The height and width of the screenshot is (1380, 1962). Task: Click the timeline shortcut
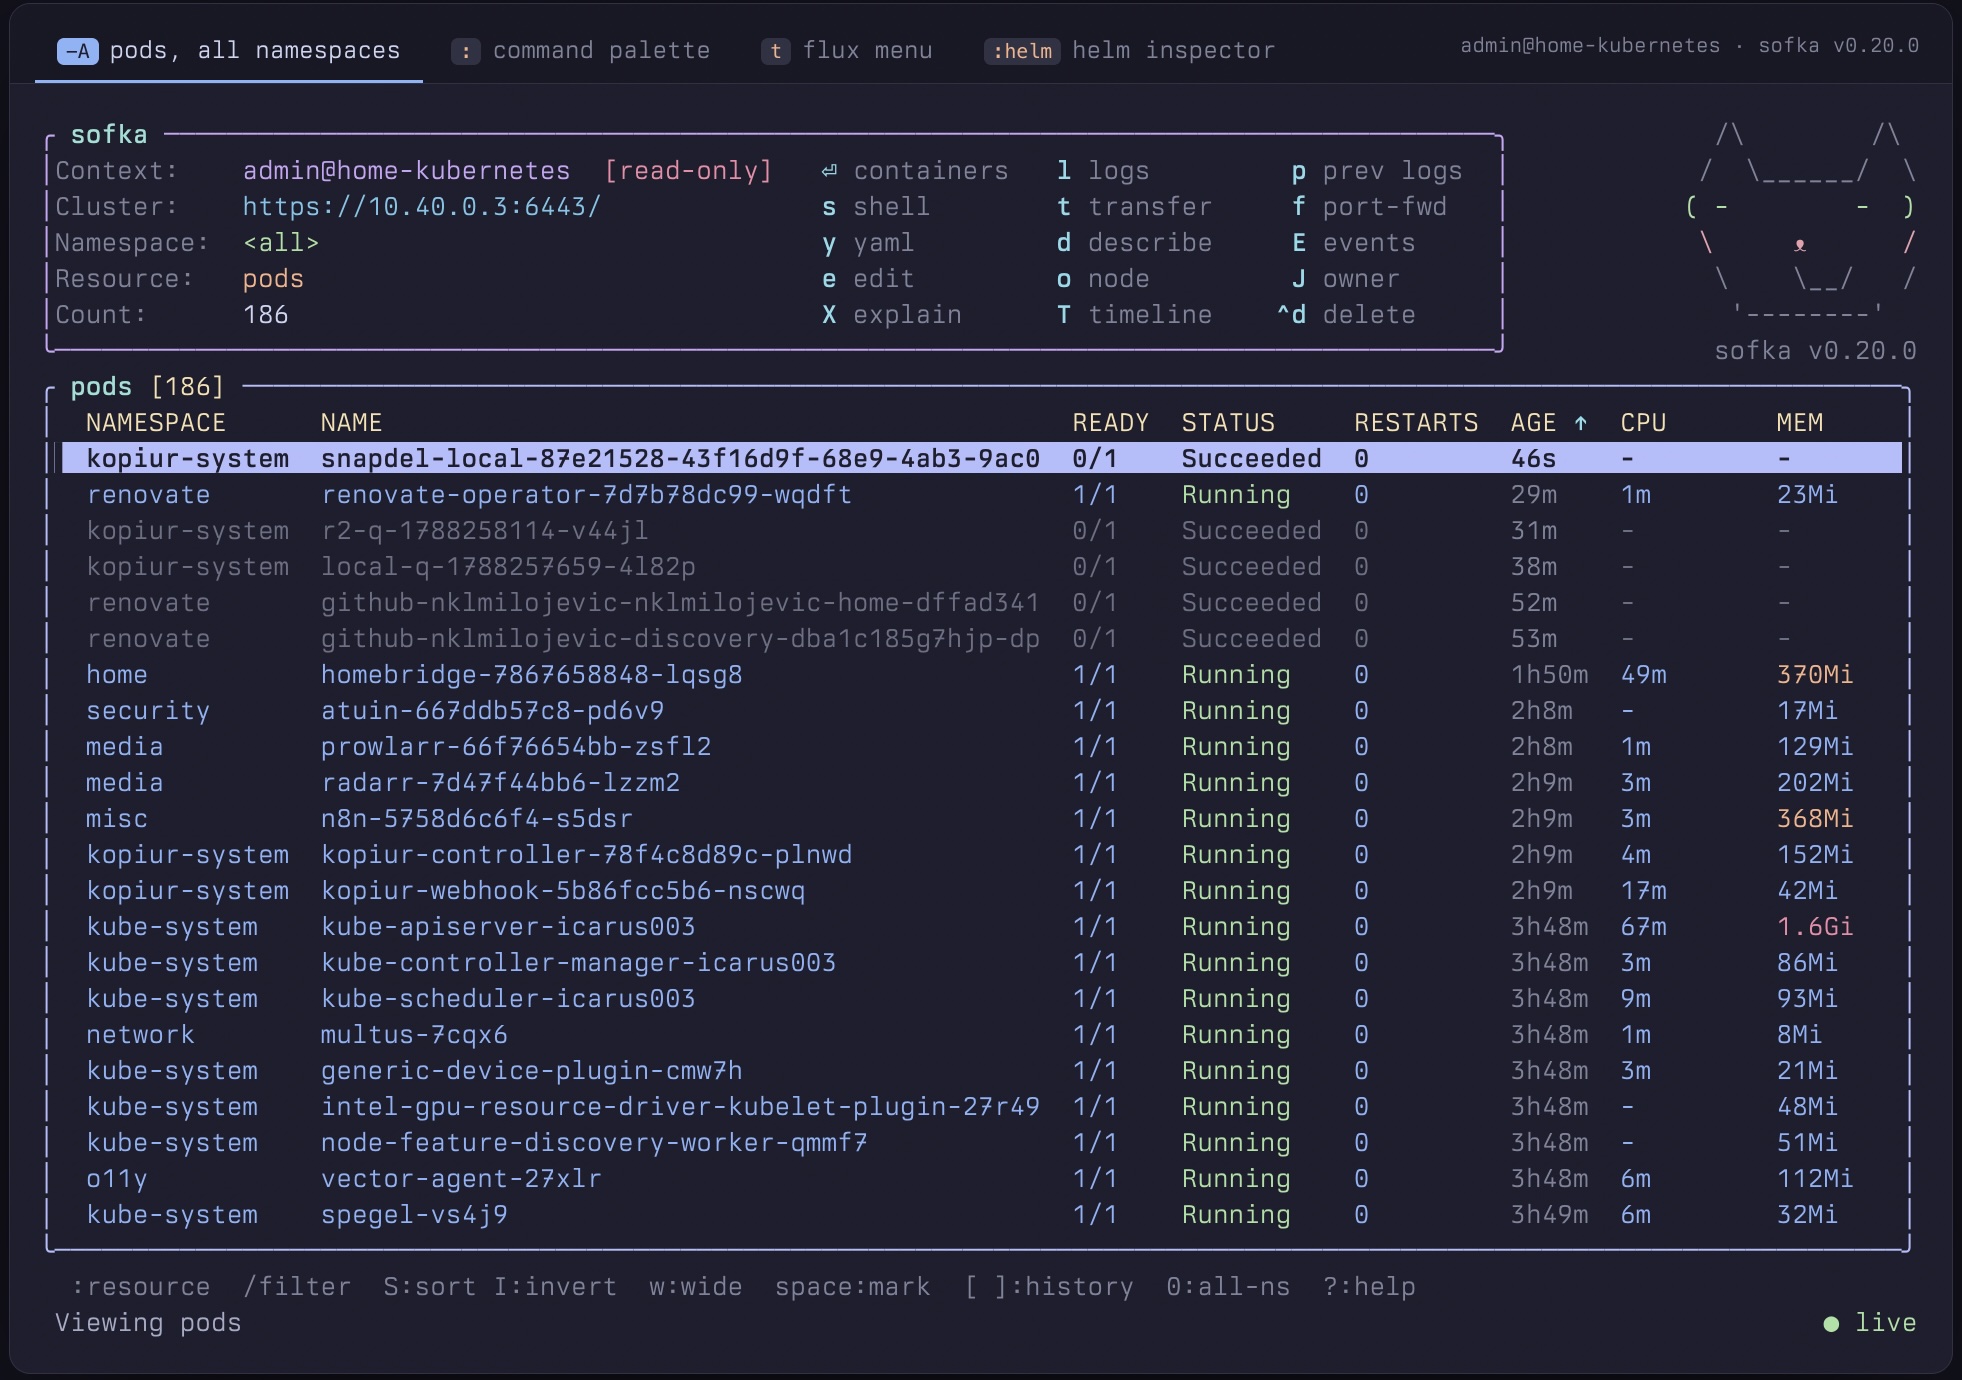[x=1134, y=315]
